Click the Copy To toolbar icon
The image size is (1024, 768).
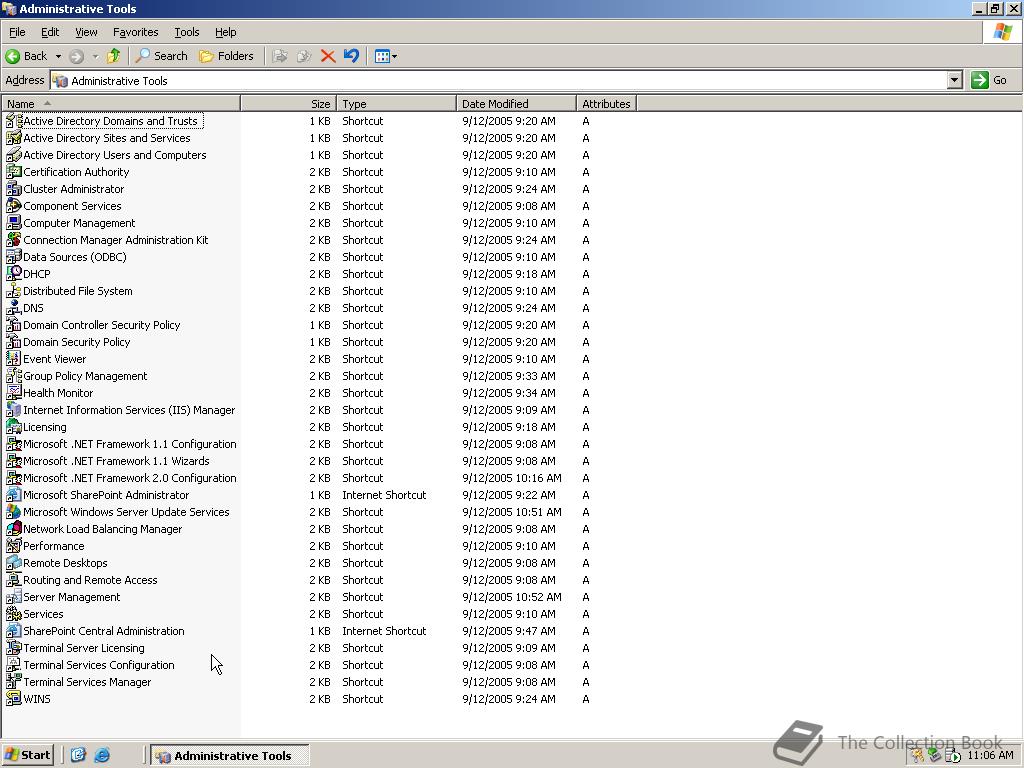304,56
